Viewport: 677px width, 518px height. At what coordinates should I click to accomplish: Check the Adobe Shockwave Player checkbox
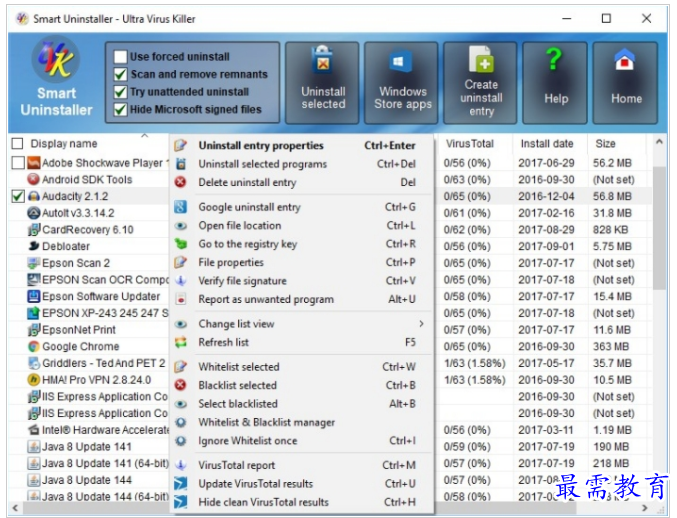pos(17,163)
